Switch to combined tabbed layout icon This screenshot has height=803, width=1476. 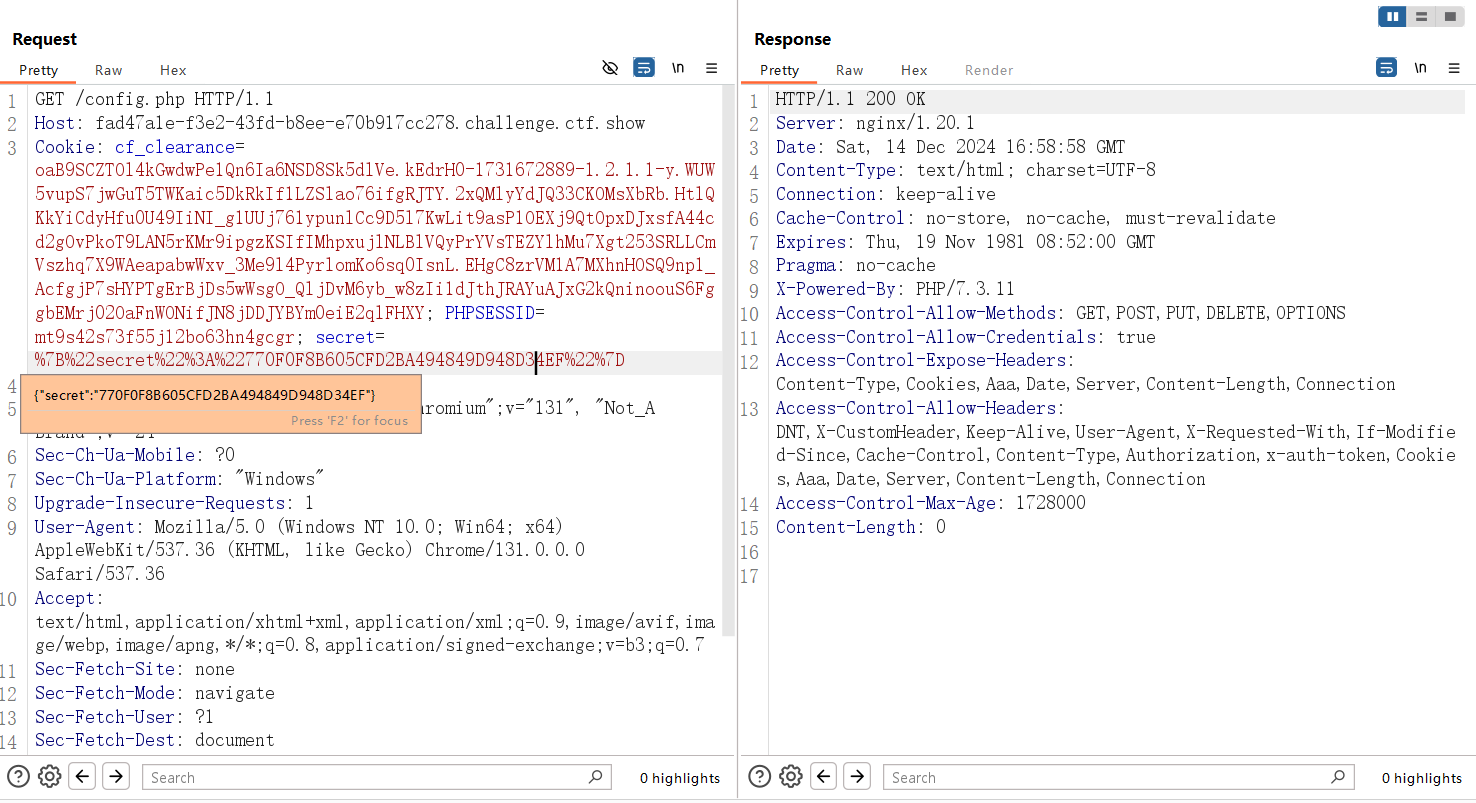tap(1449, 17)
